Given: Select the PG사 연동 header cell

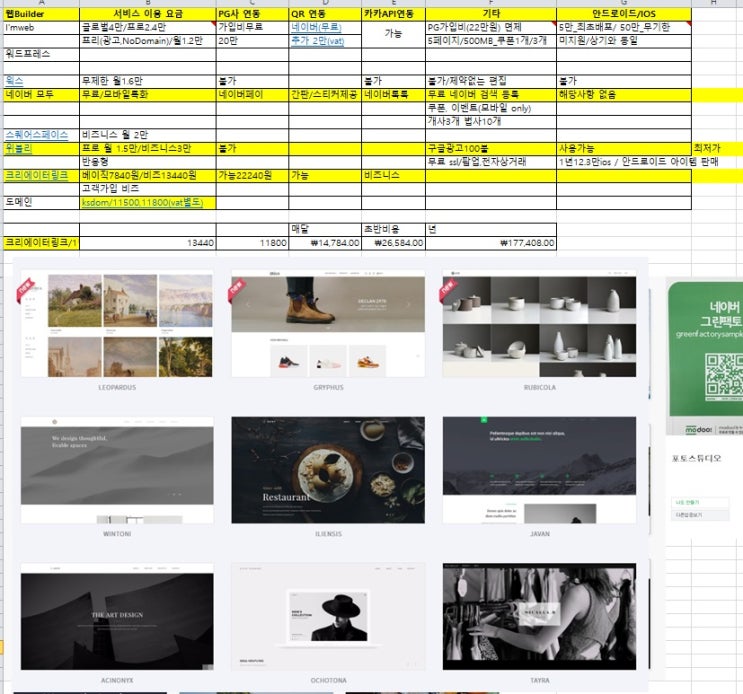Looking at the screenshot, I should [252, 14].
